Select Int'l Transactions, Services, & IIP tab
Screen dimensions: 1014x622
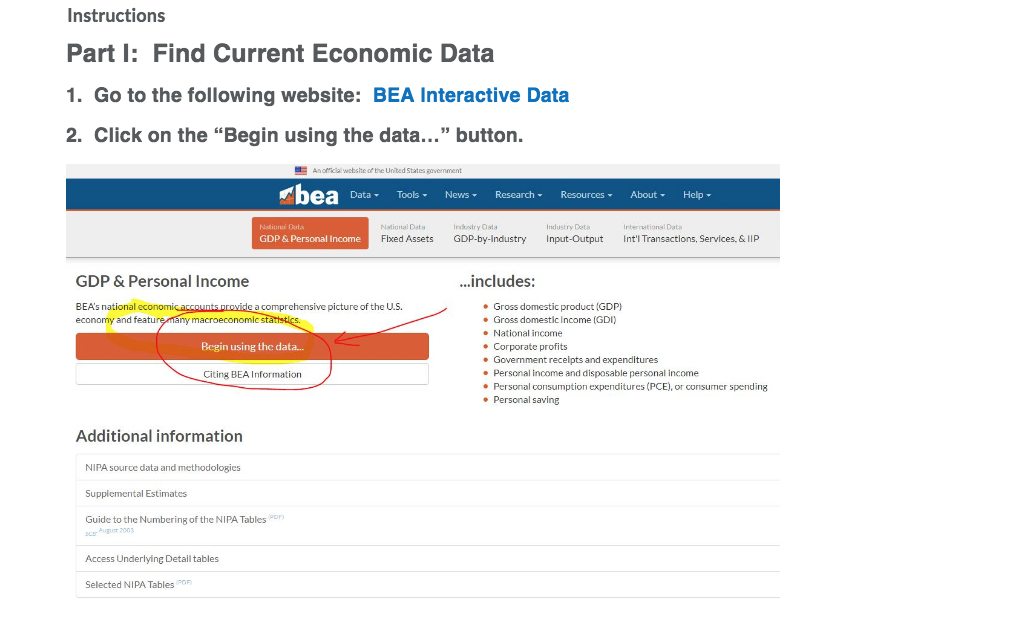tap(691, 233)
